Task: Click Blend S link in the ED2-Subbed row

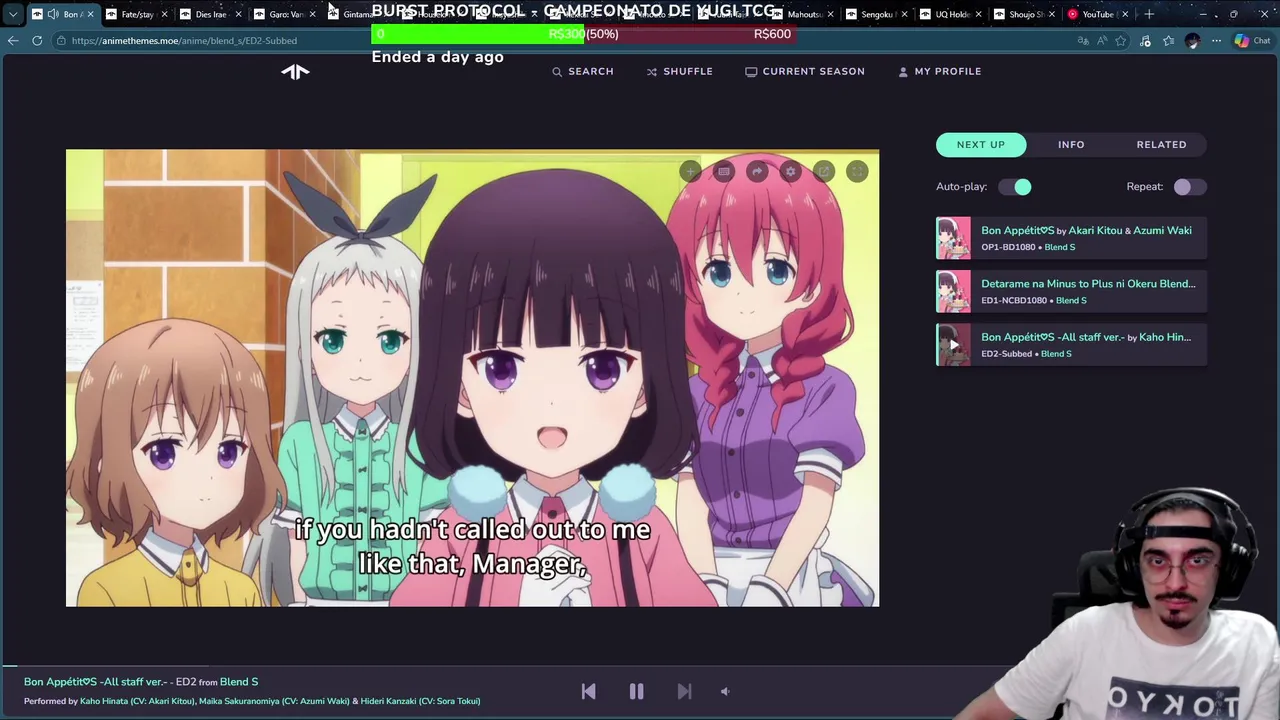Action: click(1056, 354)
